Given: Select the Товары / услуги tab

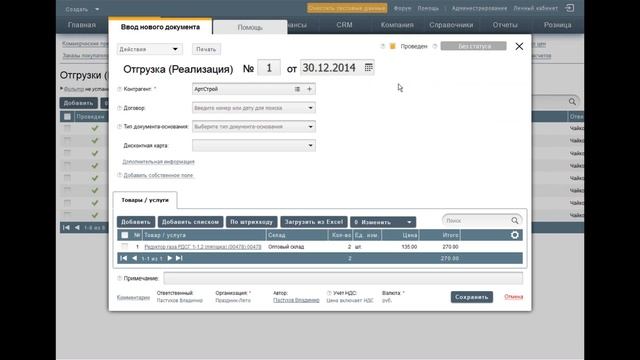Looking at the screenshot, I should pyautogui.click(x=145, y=200).
